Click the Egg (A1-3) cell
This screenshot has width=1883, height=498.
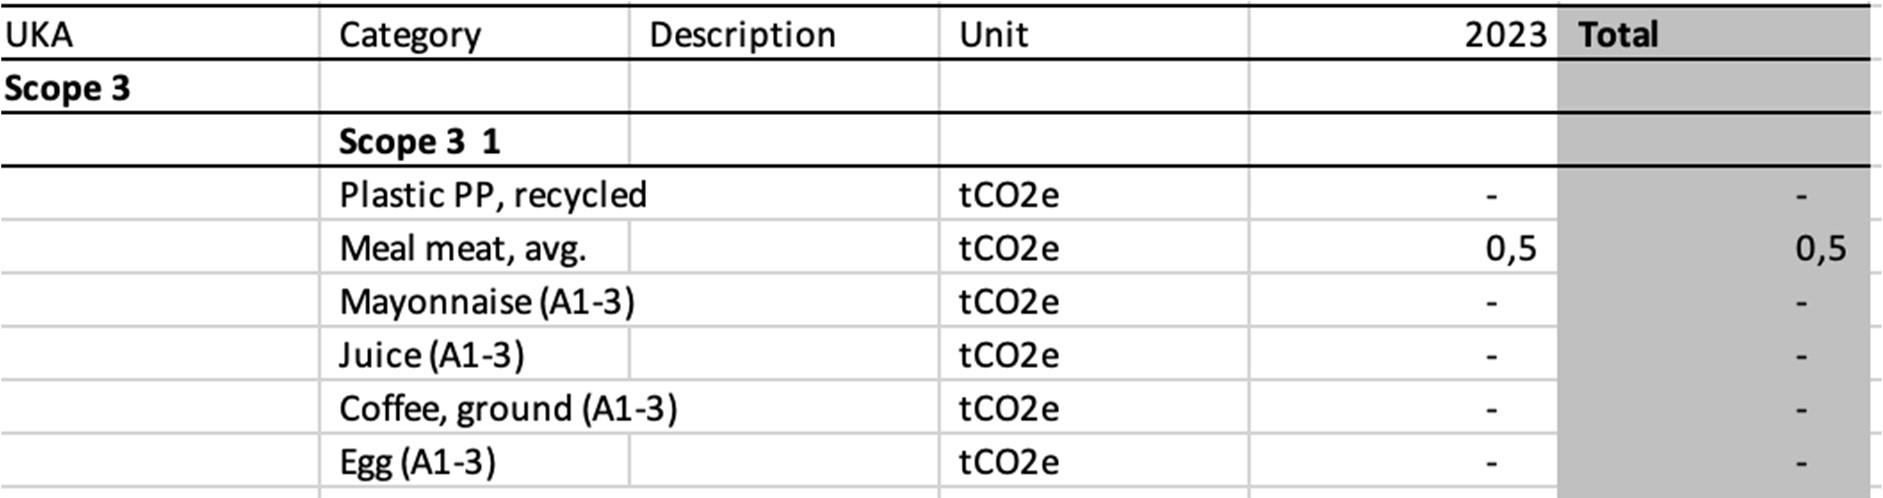[417, 462]
